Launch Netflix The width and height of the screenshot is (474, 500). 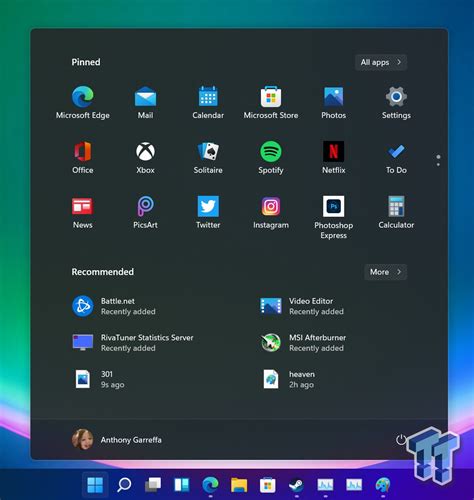(x=333, y=157)
